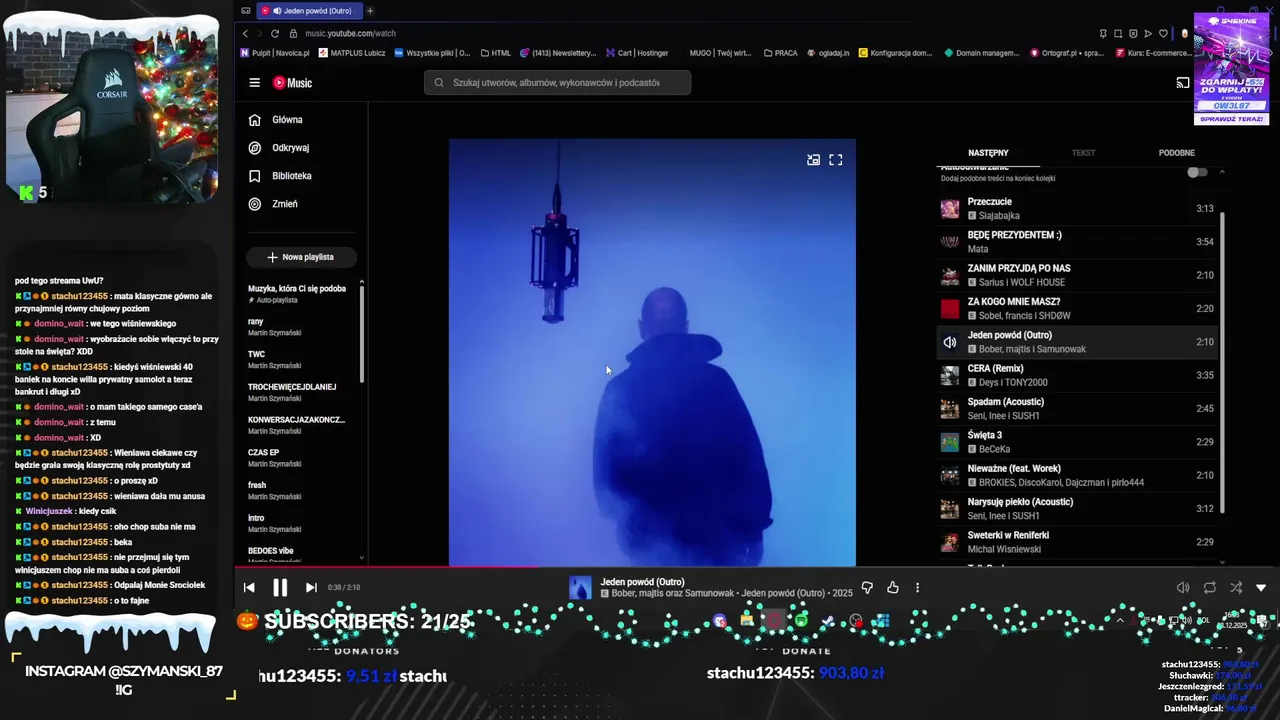Collapse the player page with down arrow

tap(1261, 588)
